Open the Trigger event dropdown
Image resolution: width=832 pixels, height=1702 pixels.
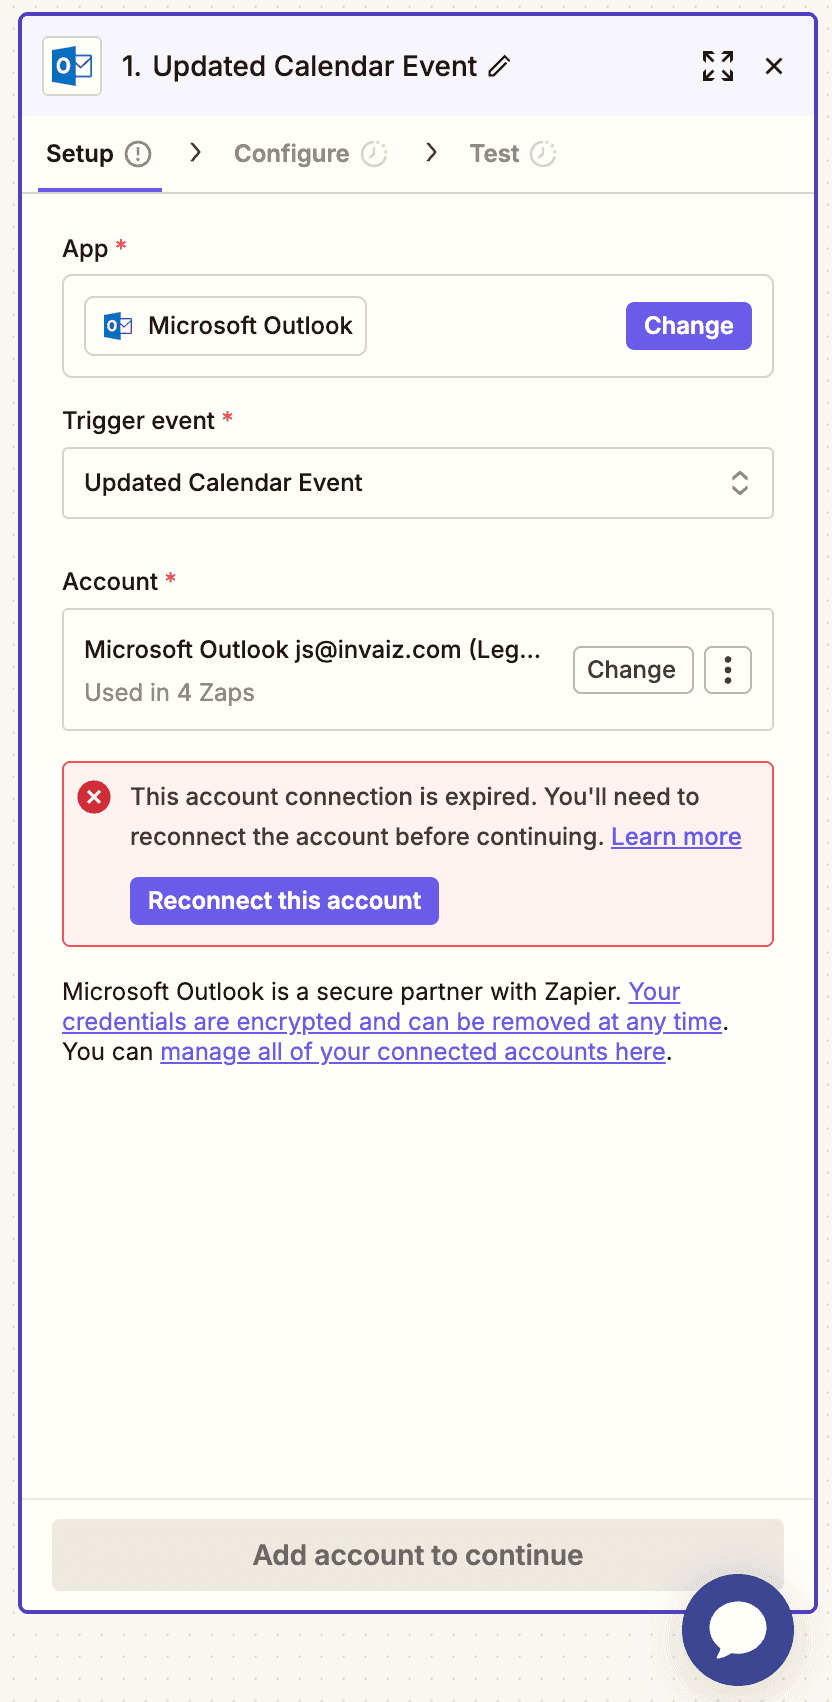click(x=418, y=483)
